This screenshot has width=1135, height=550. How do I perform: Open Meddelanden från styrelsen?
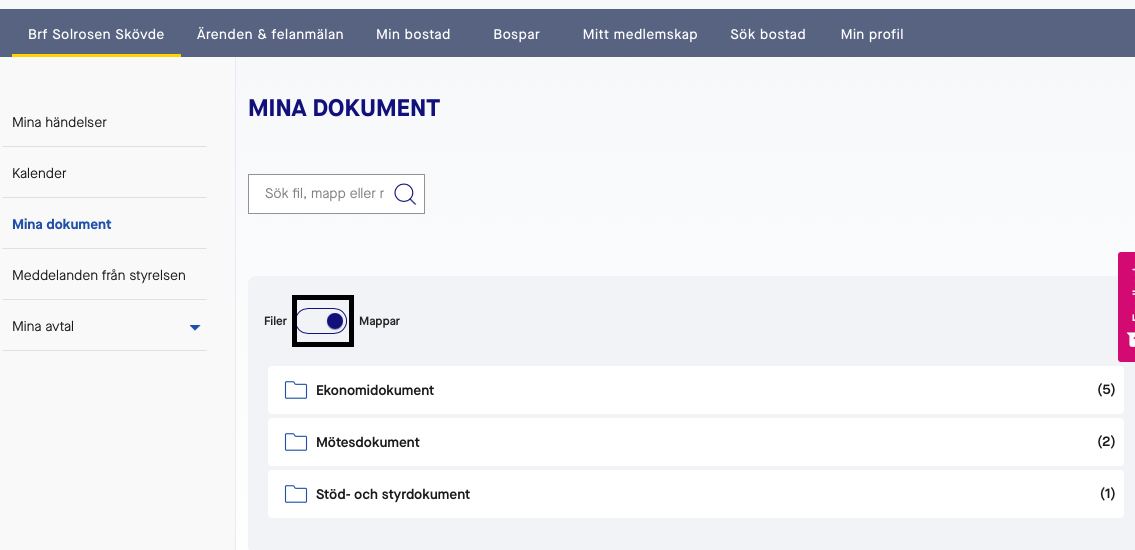[99, 275]
